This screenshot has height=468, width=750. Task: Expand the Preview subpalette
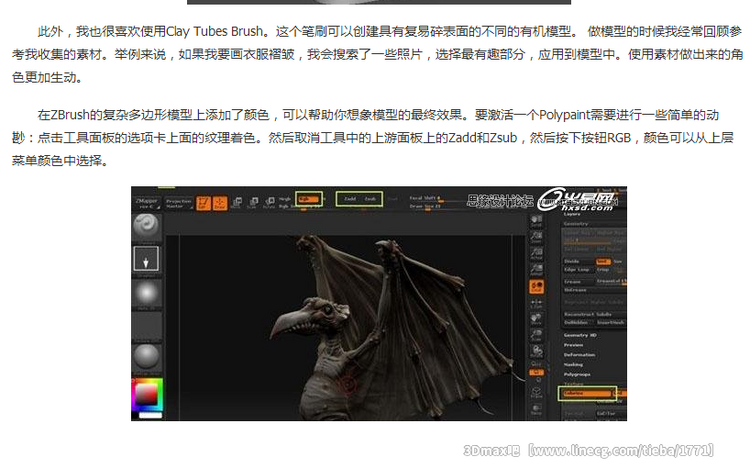pyautogui.click(x=574, y=345)
